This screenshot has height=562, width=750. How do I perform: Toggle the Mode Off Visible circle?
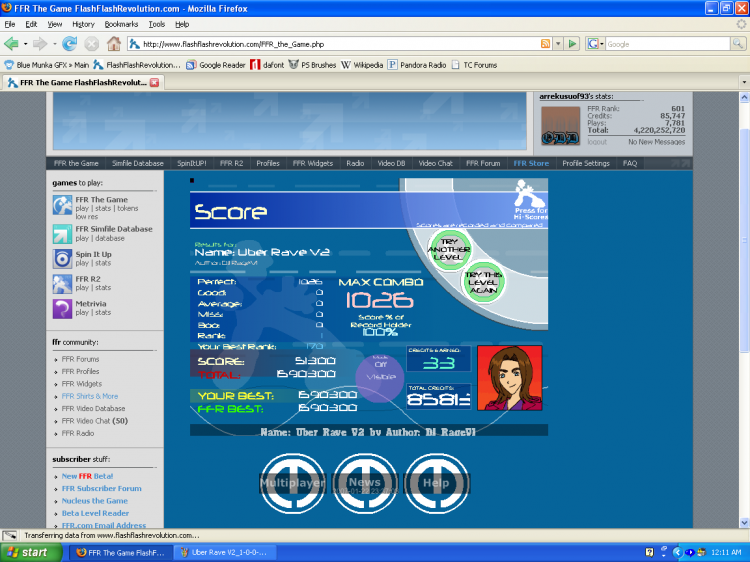point(380,378)
